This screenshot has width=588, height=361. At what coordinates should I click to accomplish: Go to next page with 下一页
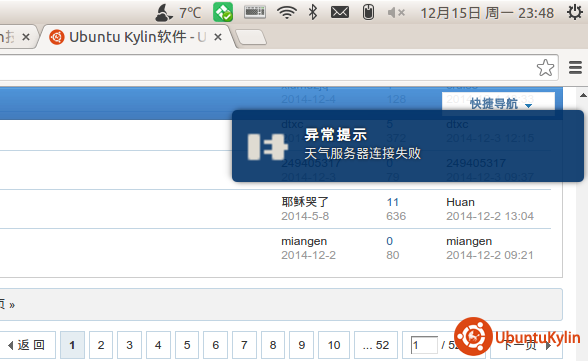[526, 345]
